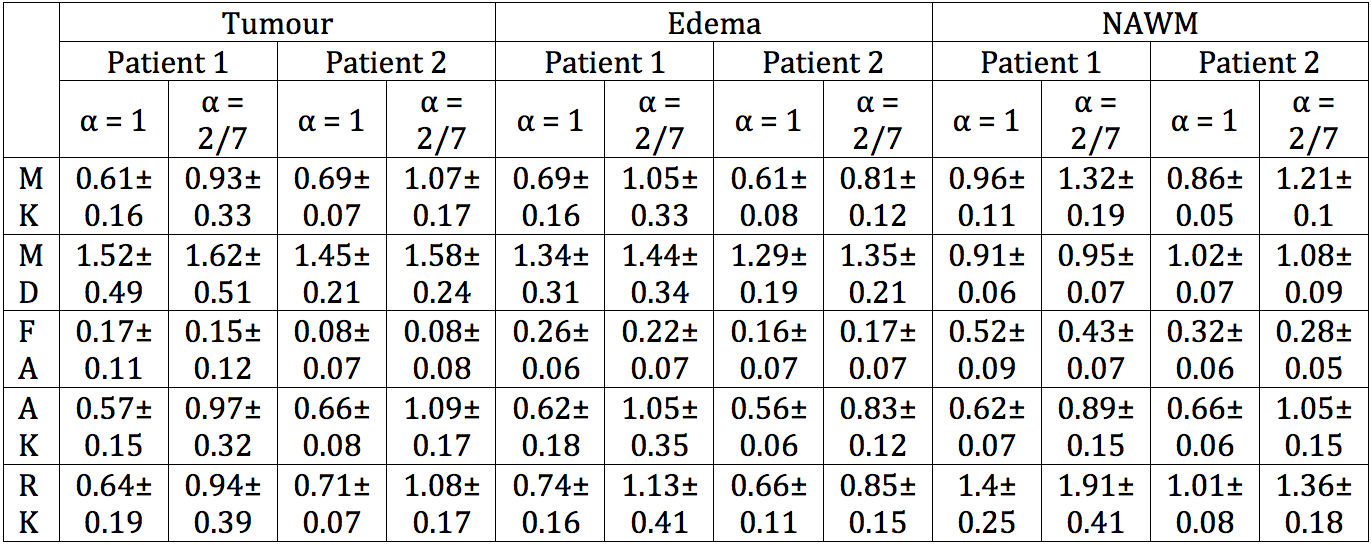Click the FA cell with 0.52±0.09
This screenshot has width=1372, height=545.
pos(986,350)
